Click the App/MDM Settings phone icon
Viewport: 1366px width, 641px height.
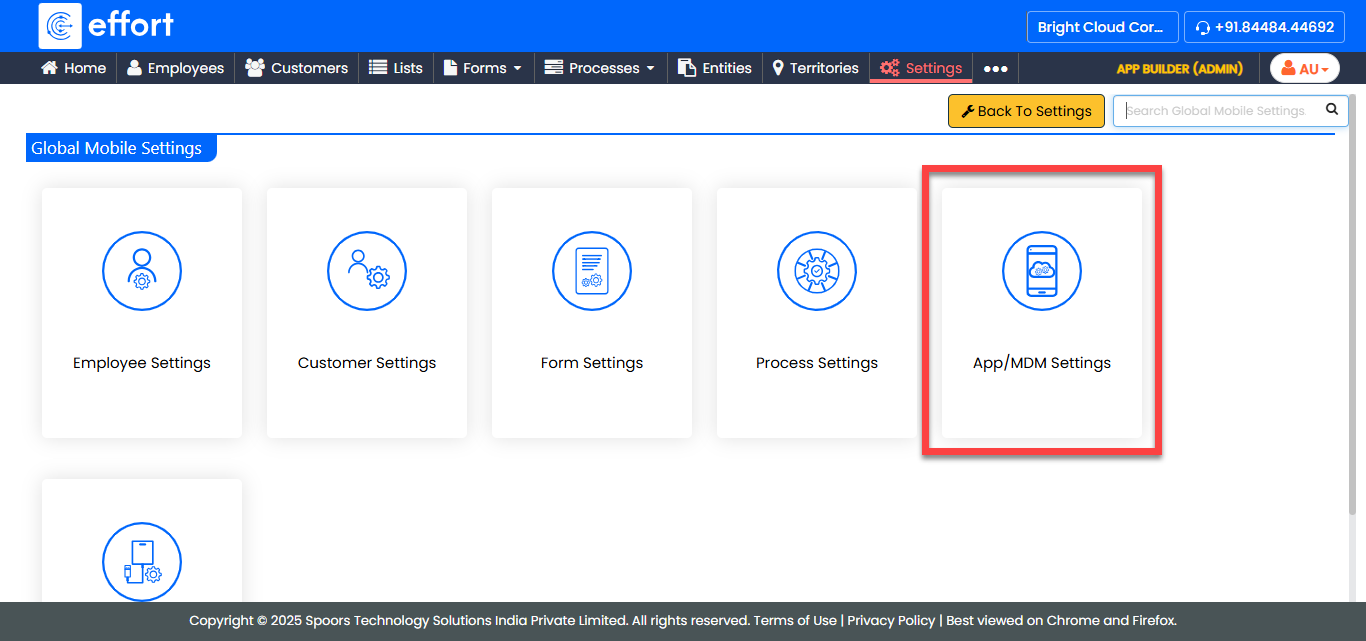[x=1042, y=271]
